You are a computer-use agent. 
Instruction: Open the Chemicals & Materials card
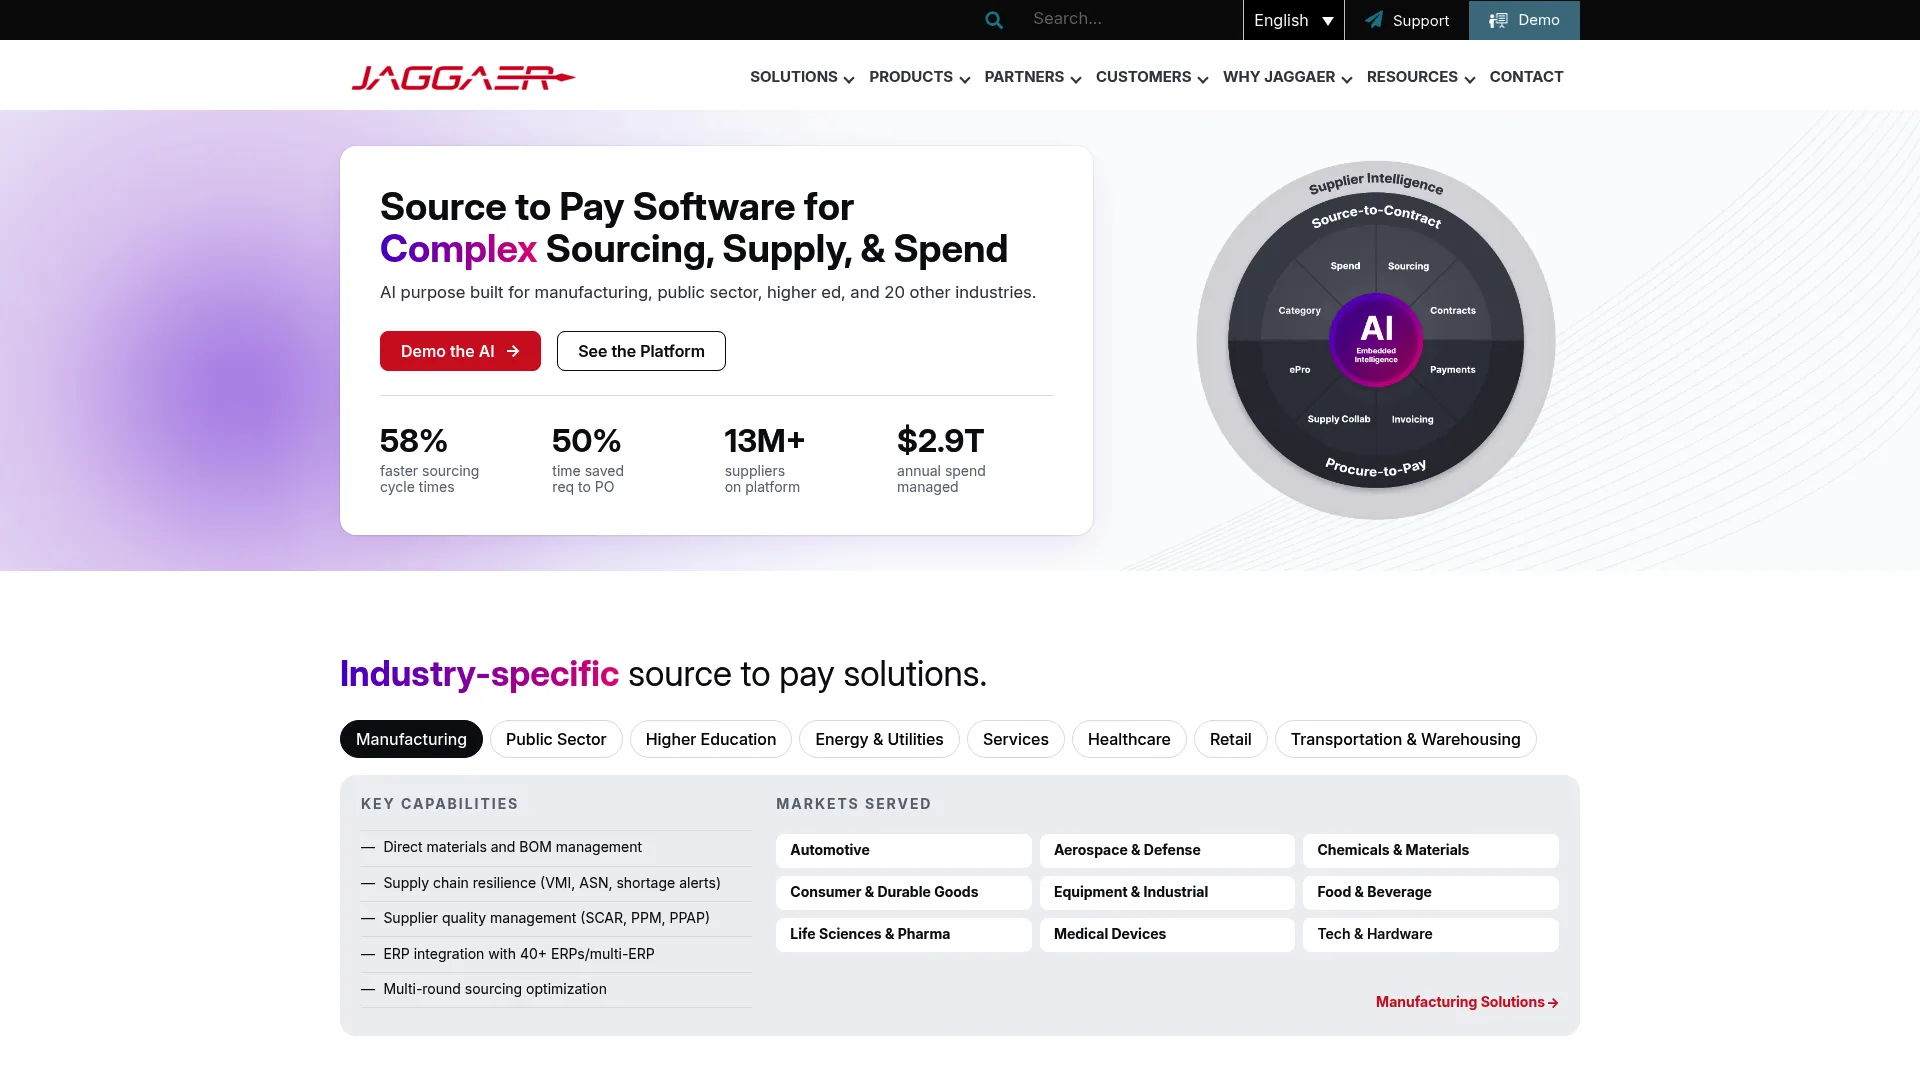coord(1431,850)
